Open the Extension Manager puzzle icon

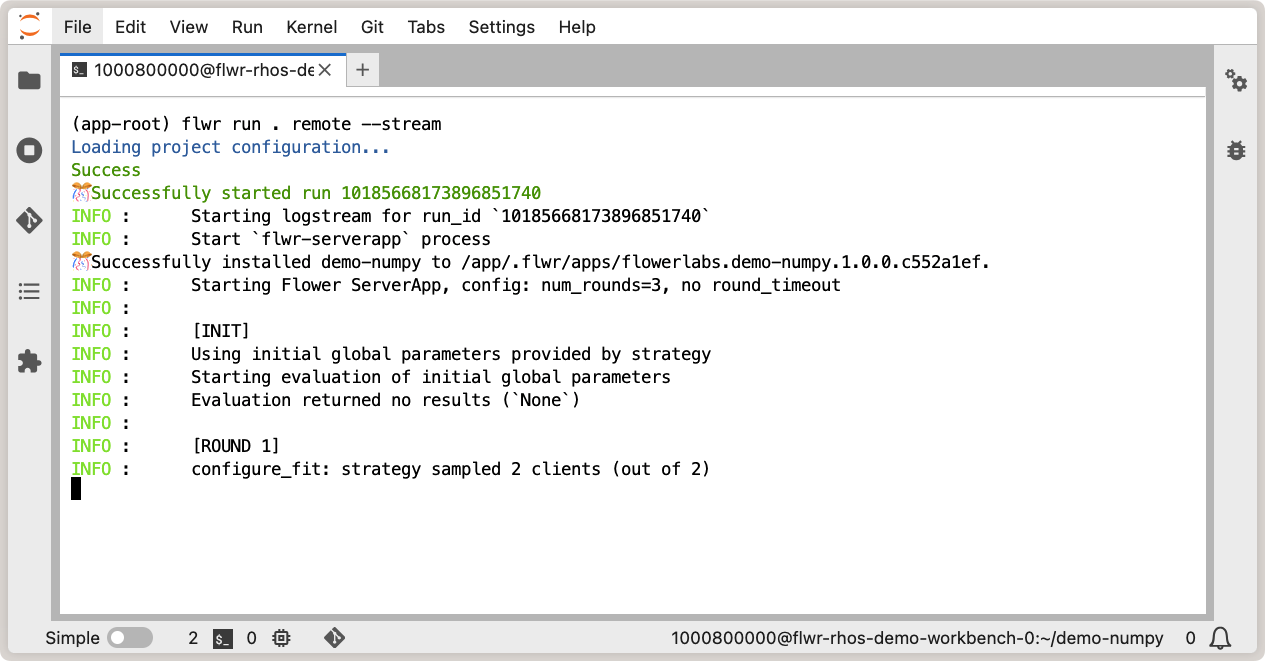click(x=29, y=362)
